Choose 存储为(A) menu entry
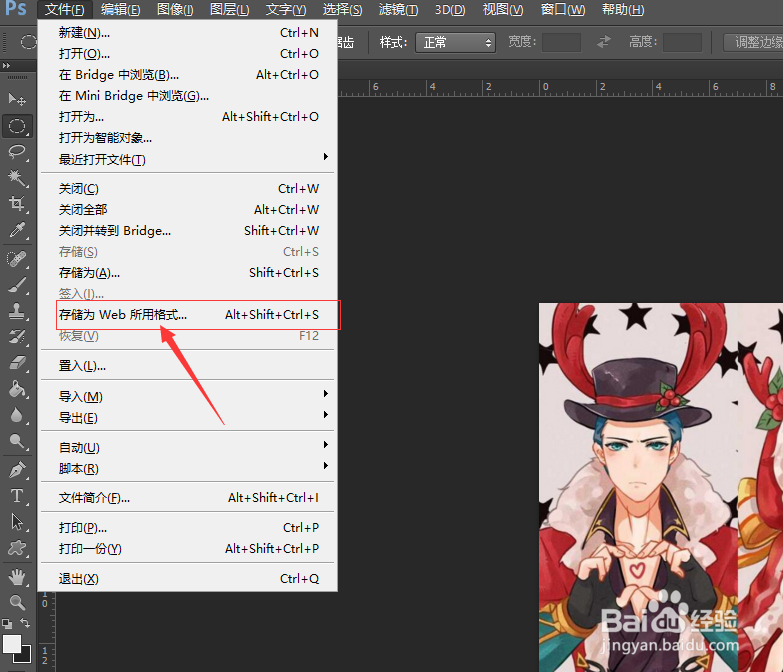 188,273
